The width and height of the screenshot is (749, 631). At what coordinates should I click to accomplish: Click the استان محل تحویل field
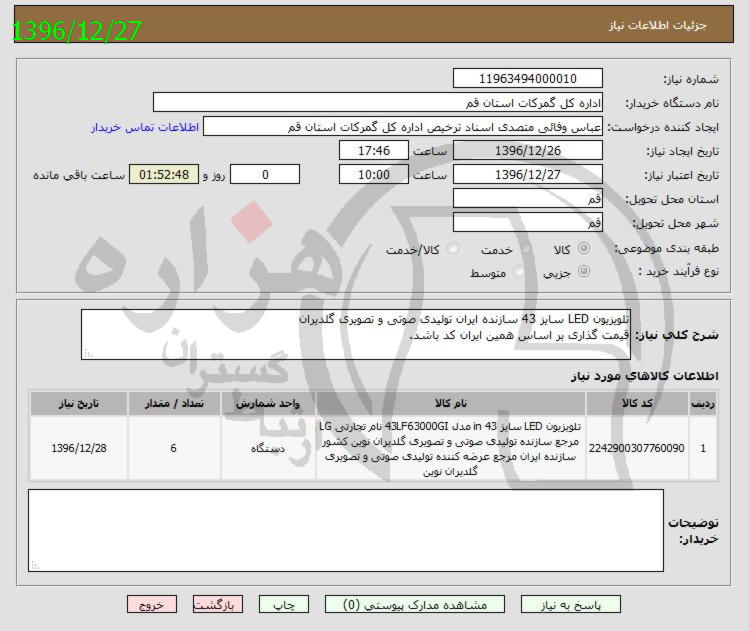(528, 198)
